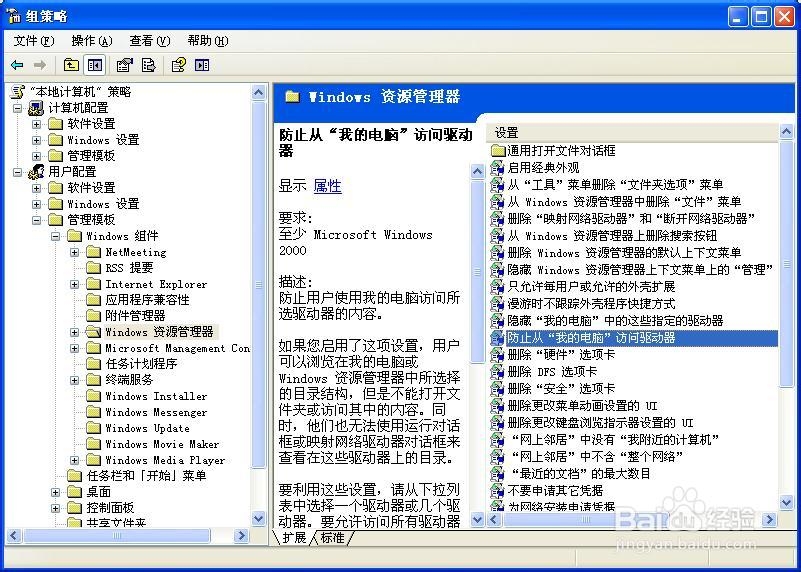Click the icon beside 删除“安全”选项卡
Viewport: 801px width, 572px height.
pyautogui.click(x=497, y=389)
